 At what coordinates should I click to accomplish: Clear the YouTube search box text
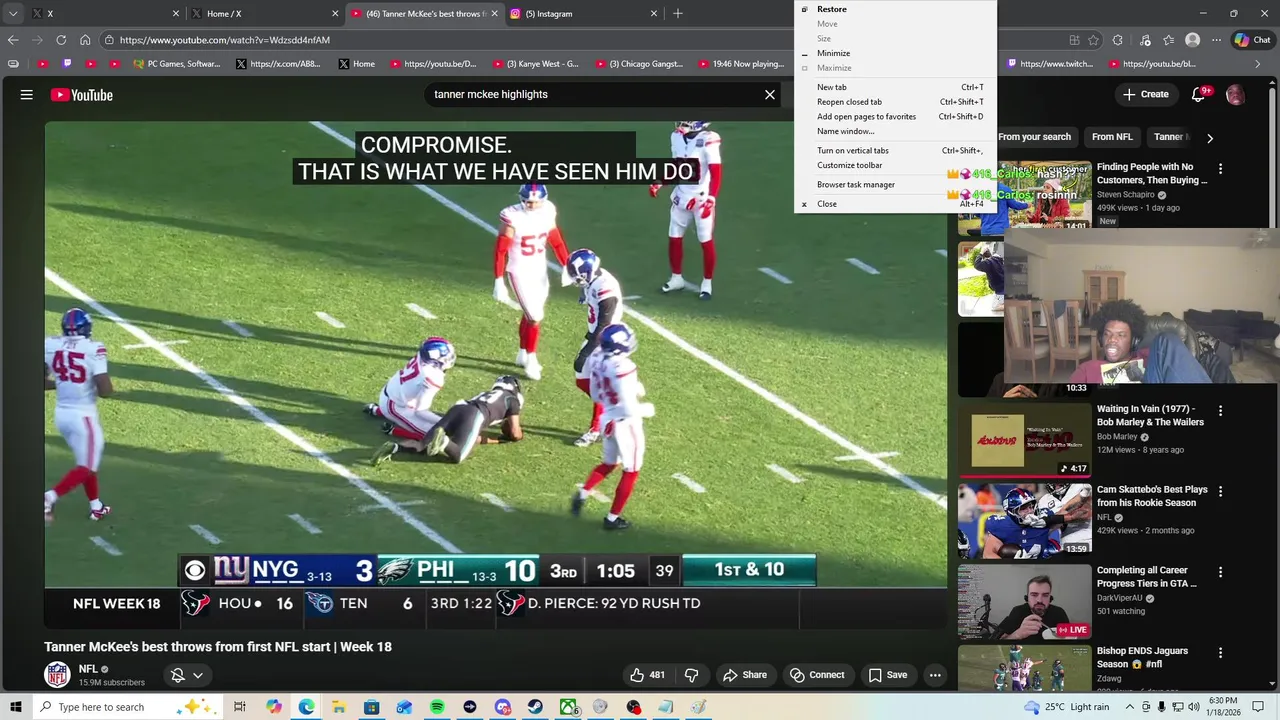click(770, 95)
